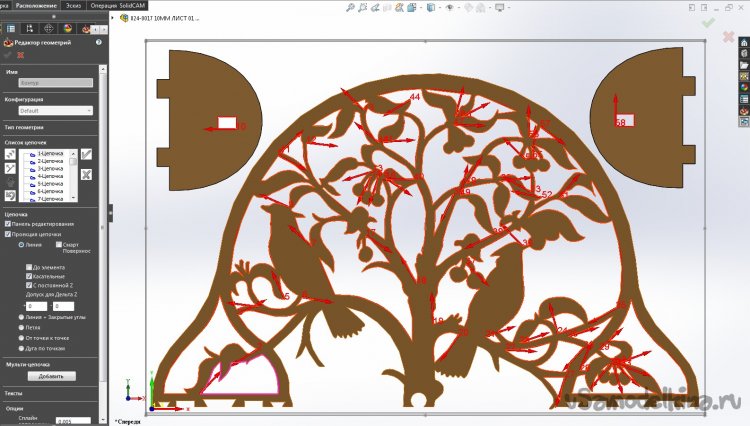Switch to the FeatureManager tree tab icon

[10, 27]
